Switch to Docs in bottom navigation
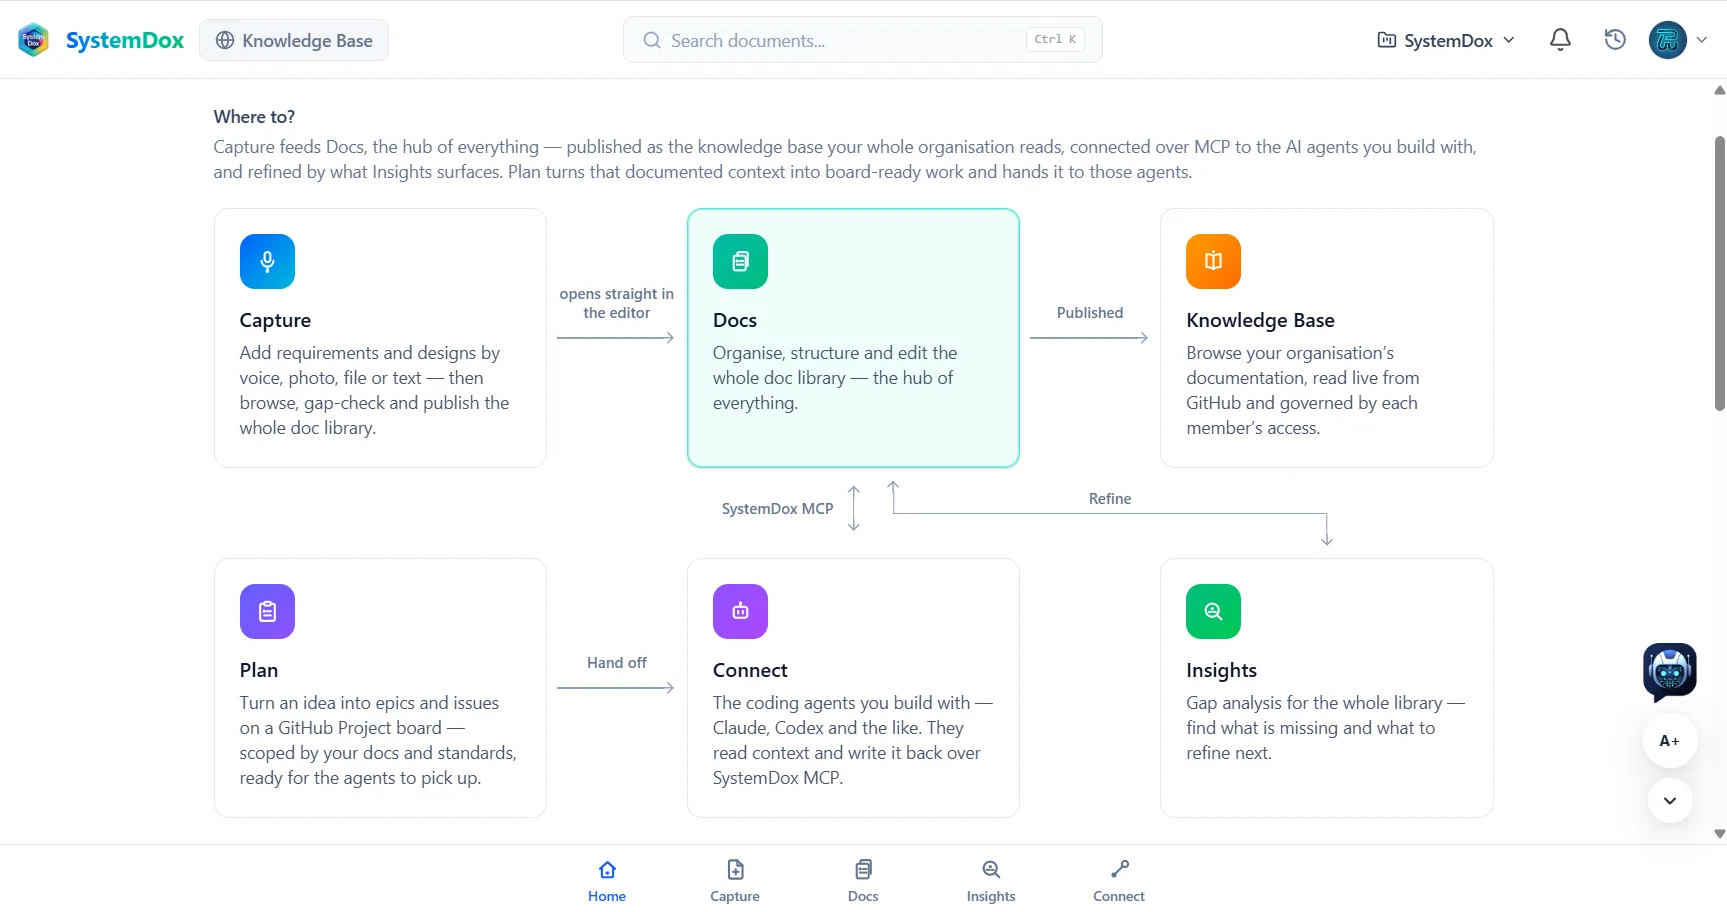 (863, 880)
